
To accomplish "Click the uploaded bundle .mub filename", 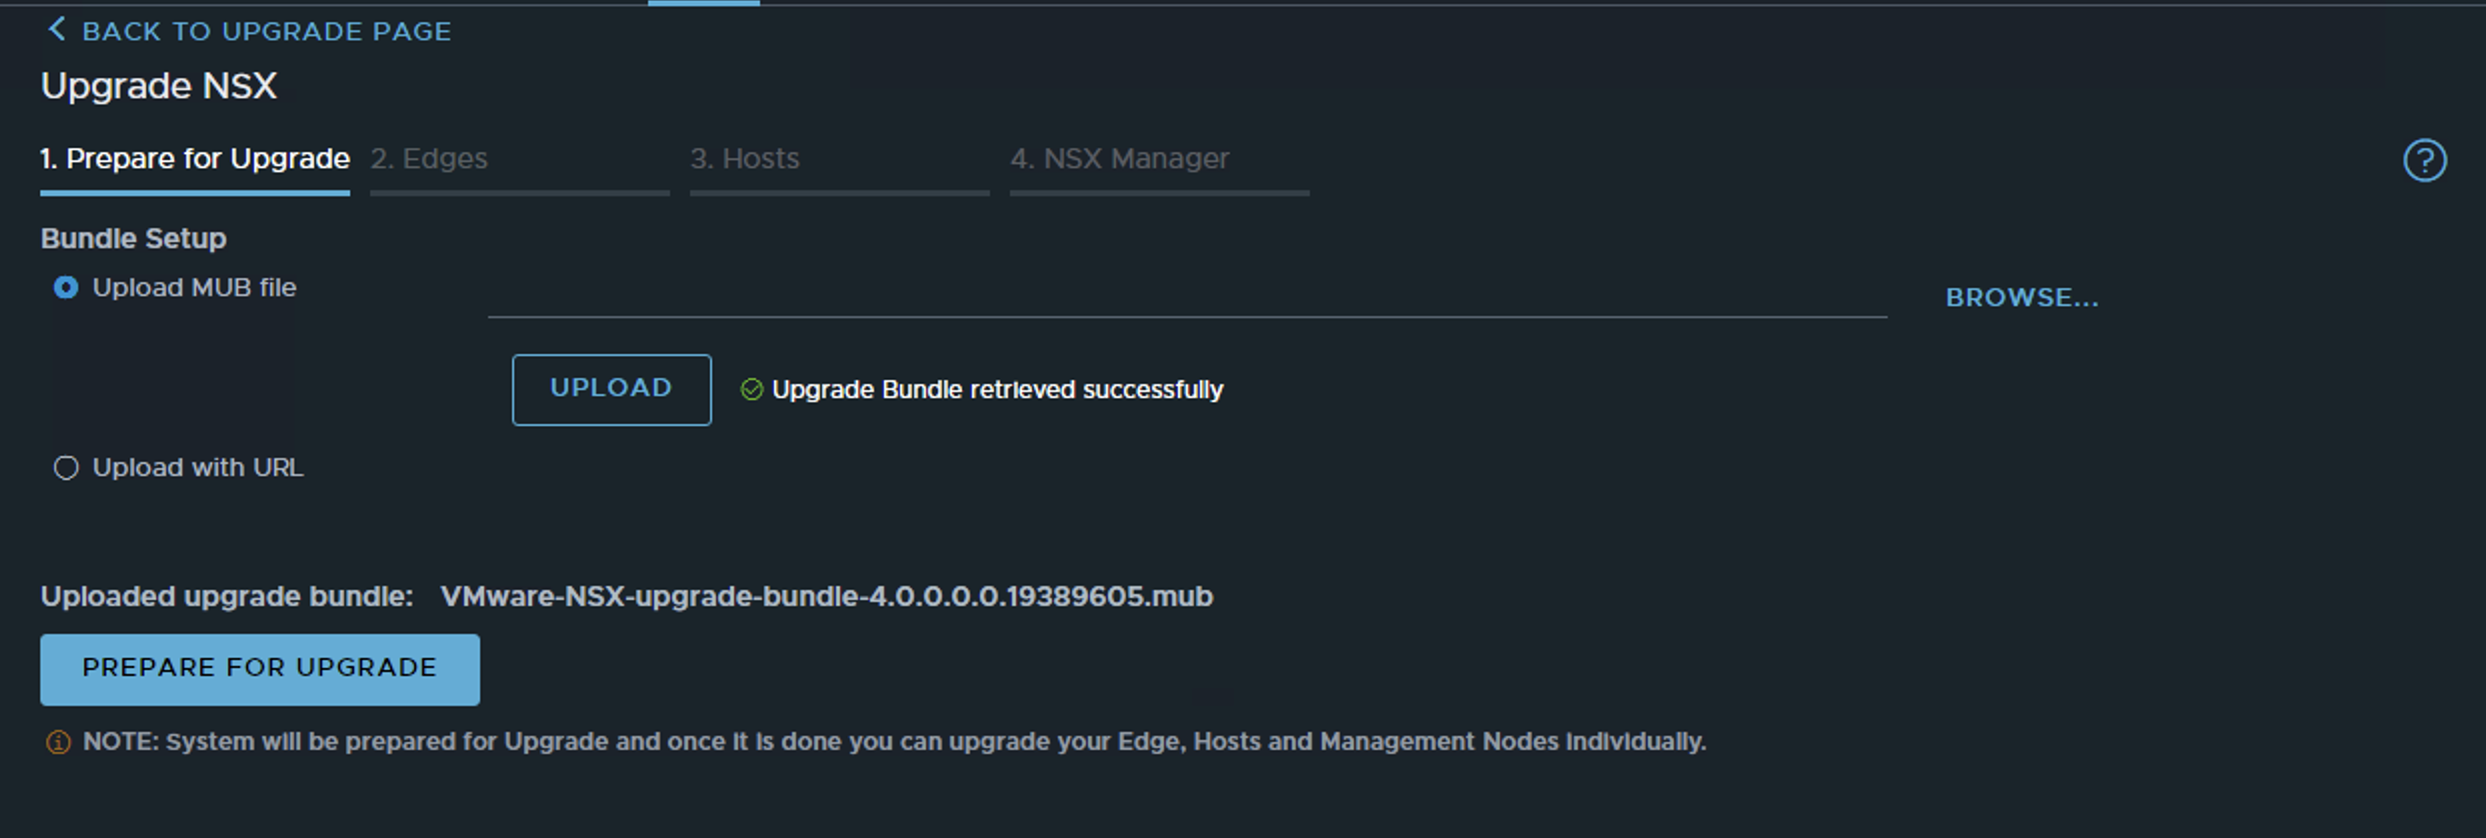I will click(826, 597).
